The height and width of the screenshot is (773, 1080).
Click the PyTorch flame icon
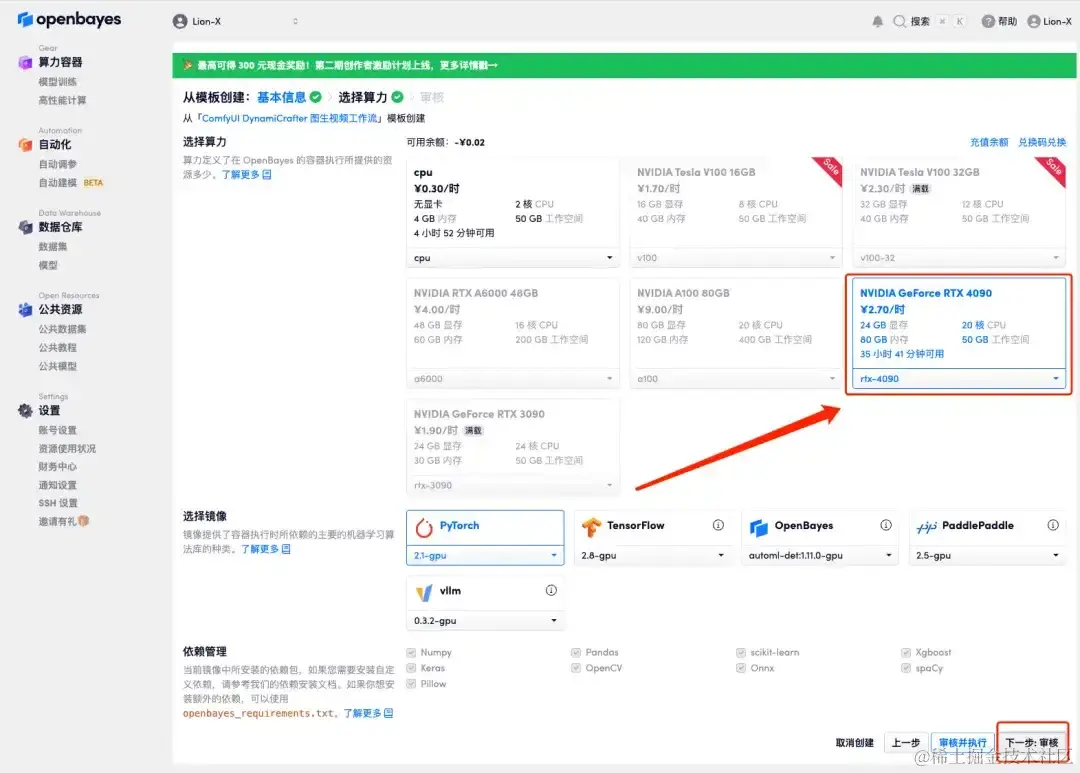click(x=424, y=527)
